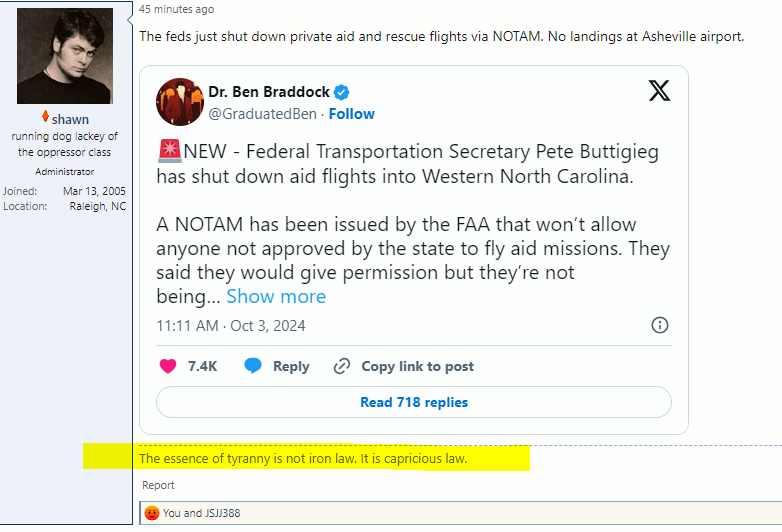Screen dimensions: 782x532
Task: Open the tweet date 11:11 AM Oct 3, 2024
Action: 231,326
